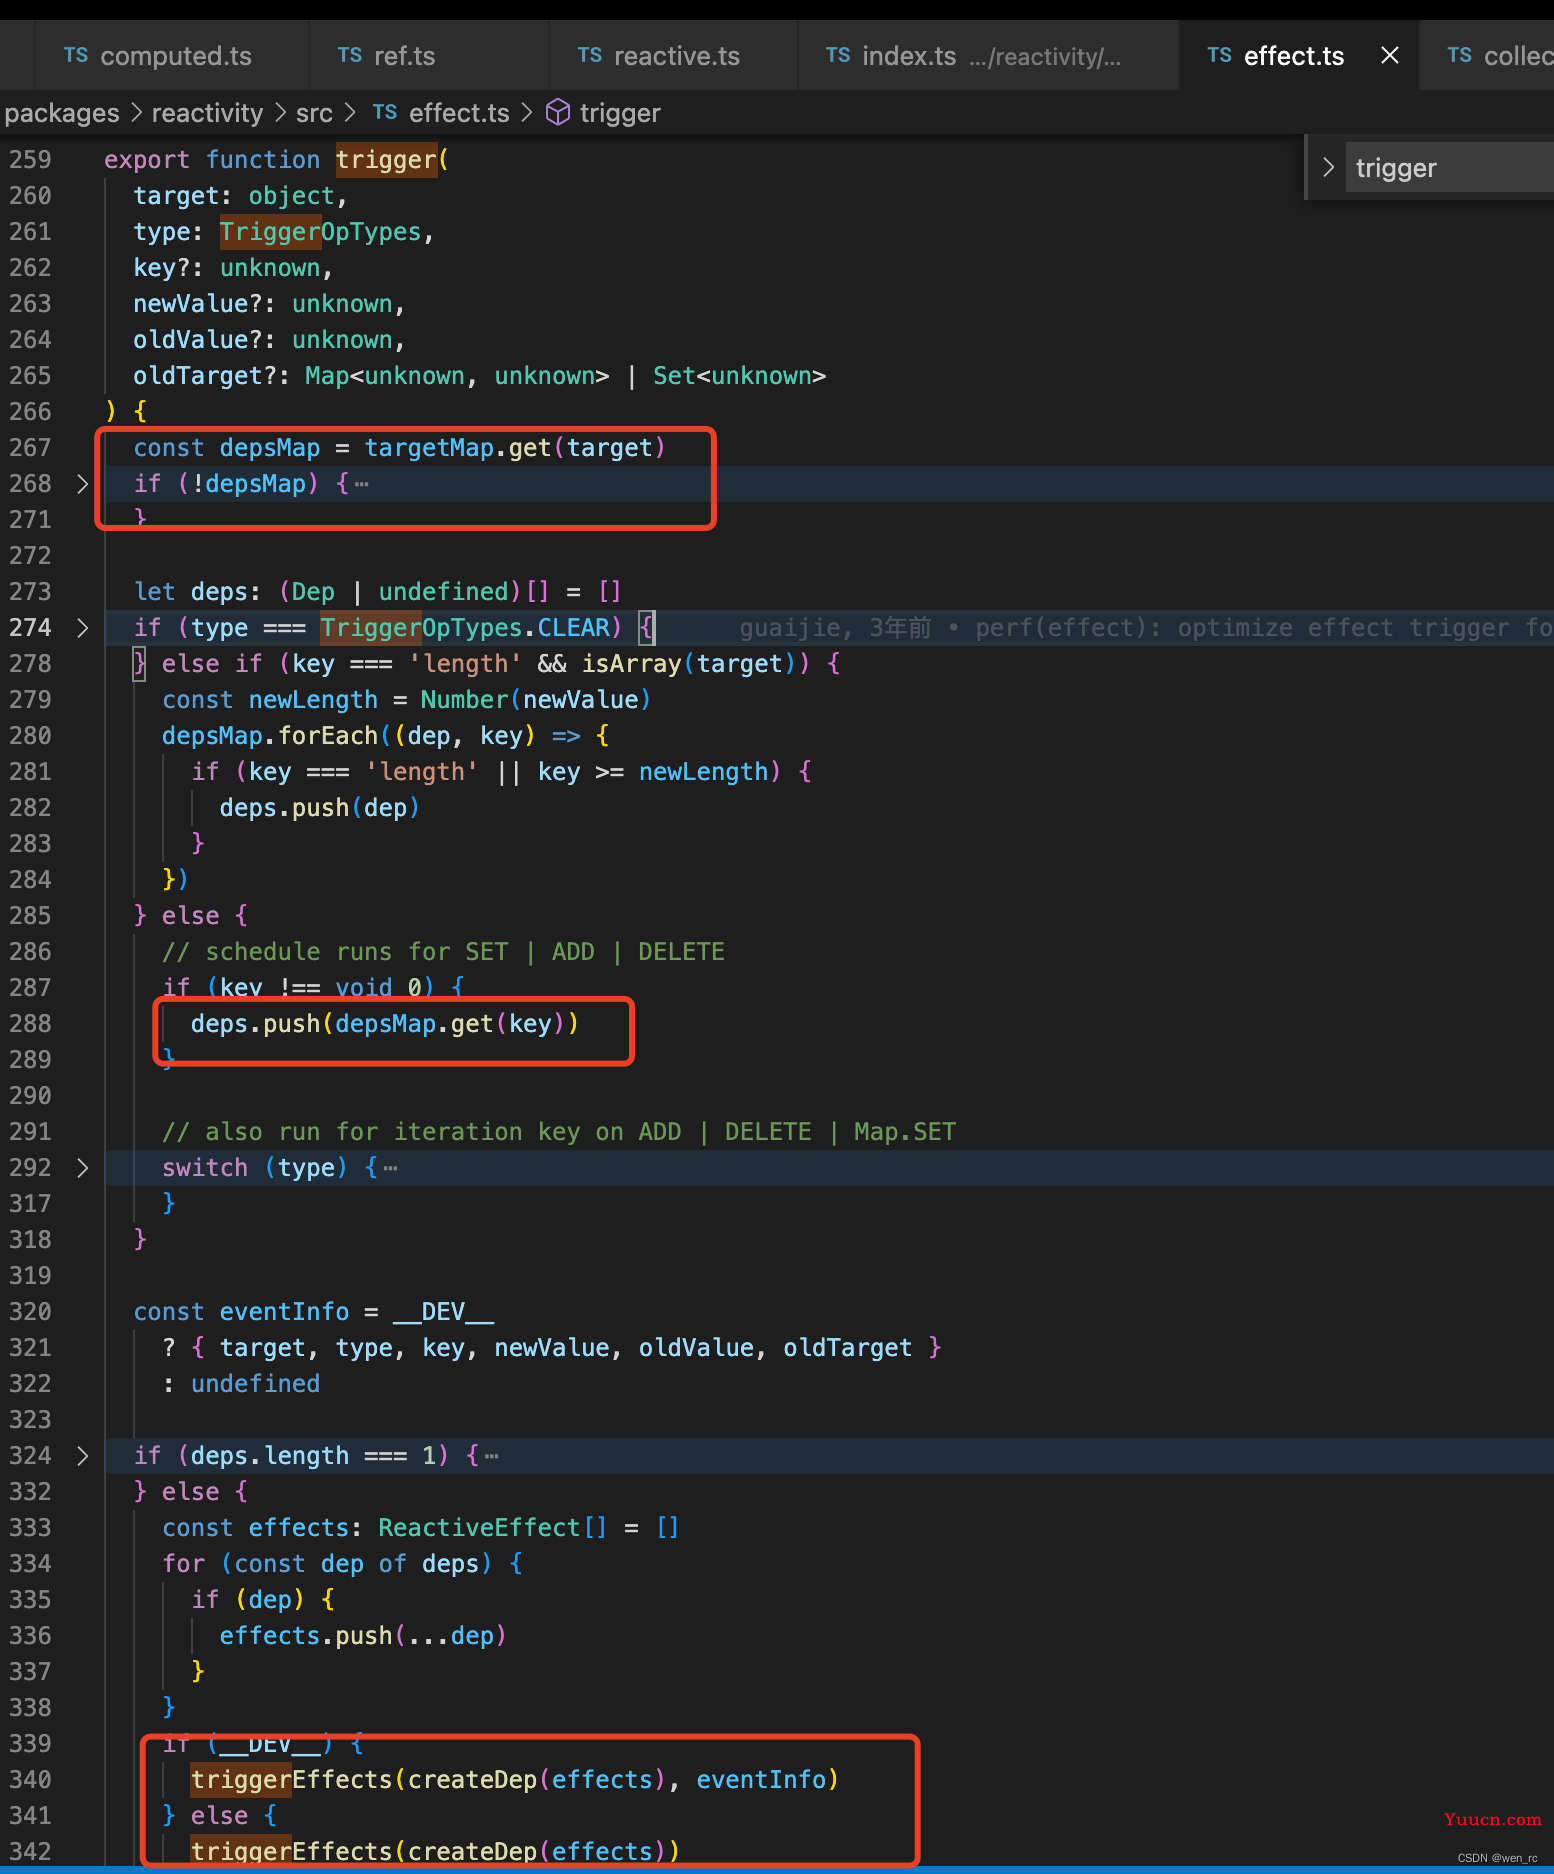Click CLEAR in TriggerOpTypes.CLEAR

pyautogui.click(x=573, y=628)
